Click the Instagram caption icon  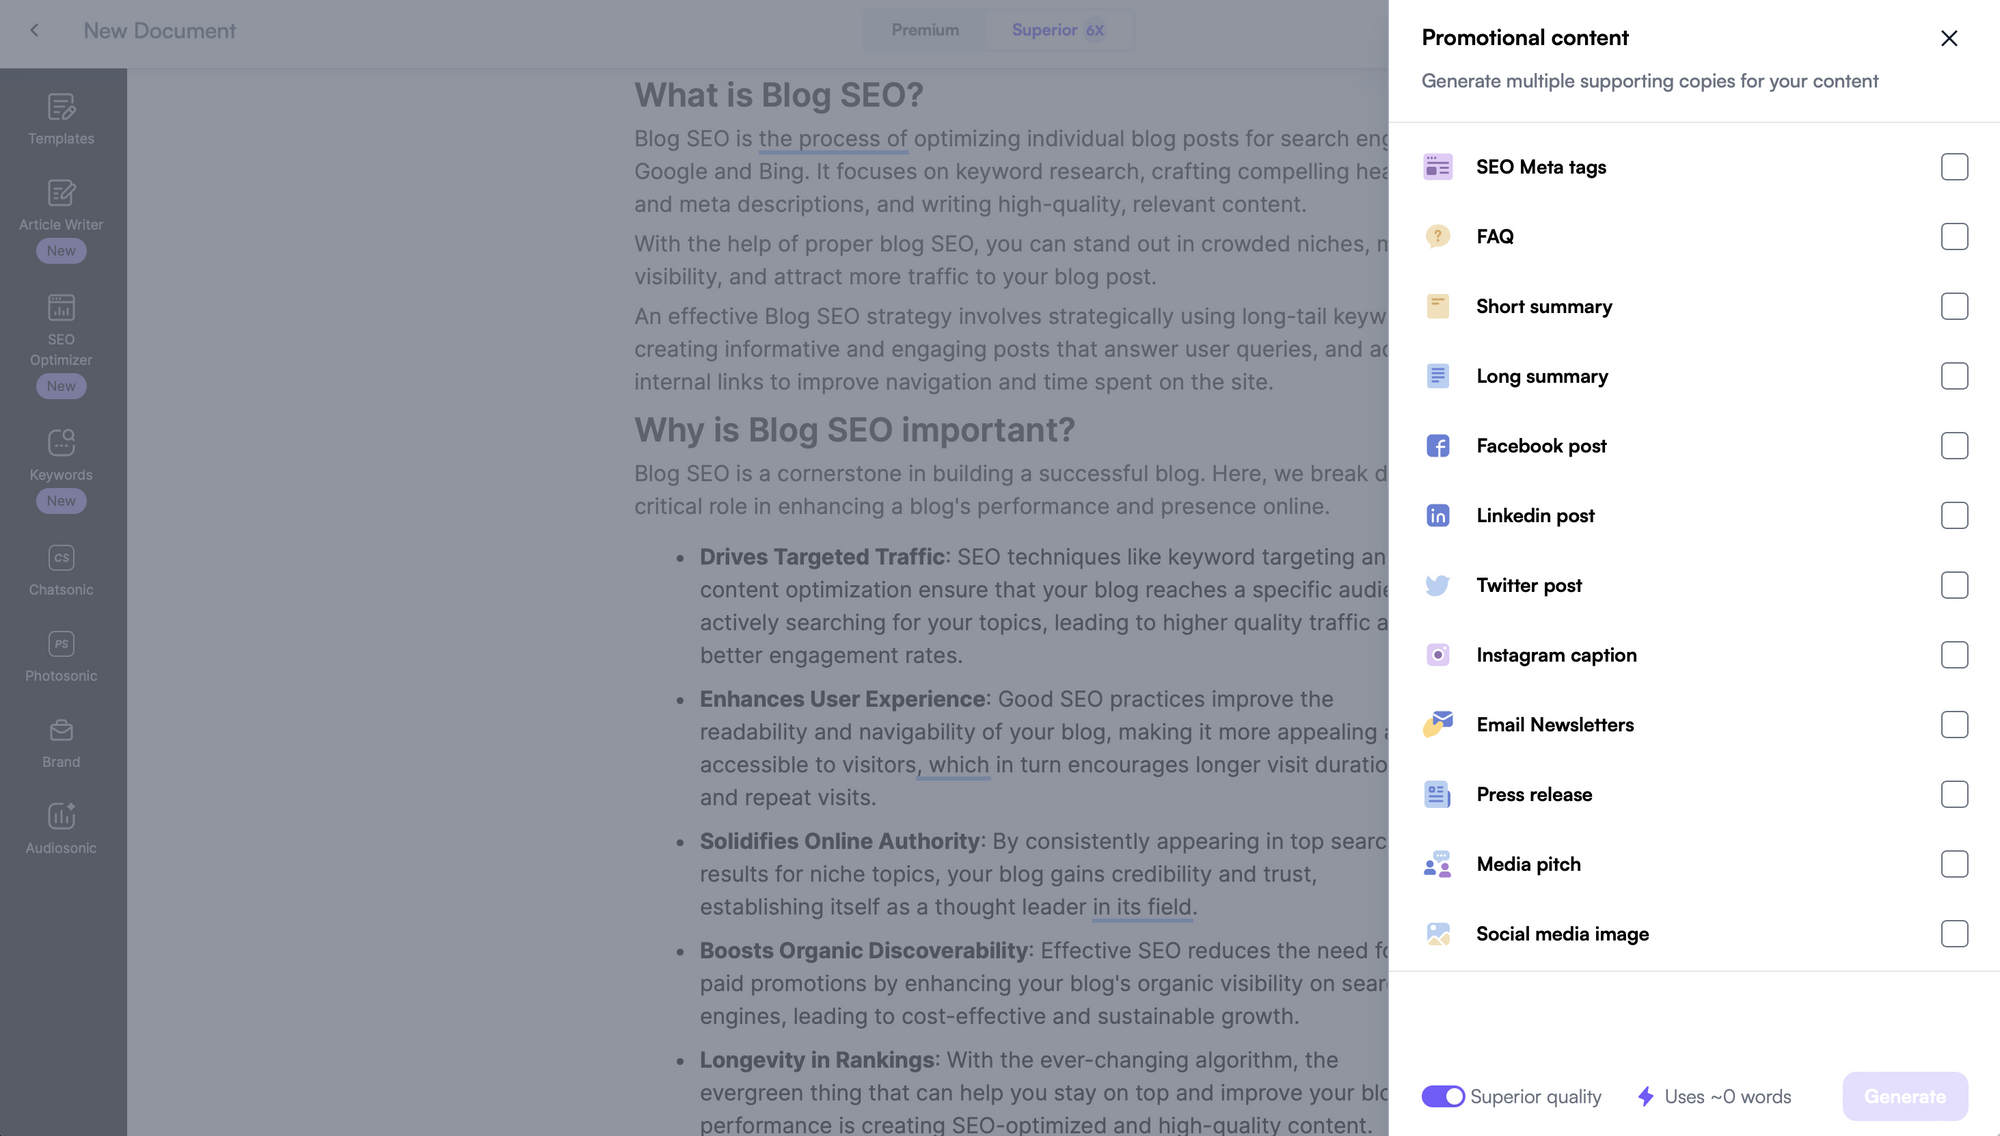[x=1438, y=655]
